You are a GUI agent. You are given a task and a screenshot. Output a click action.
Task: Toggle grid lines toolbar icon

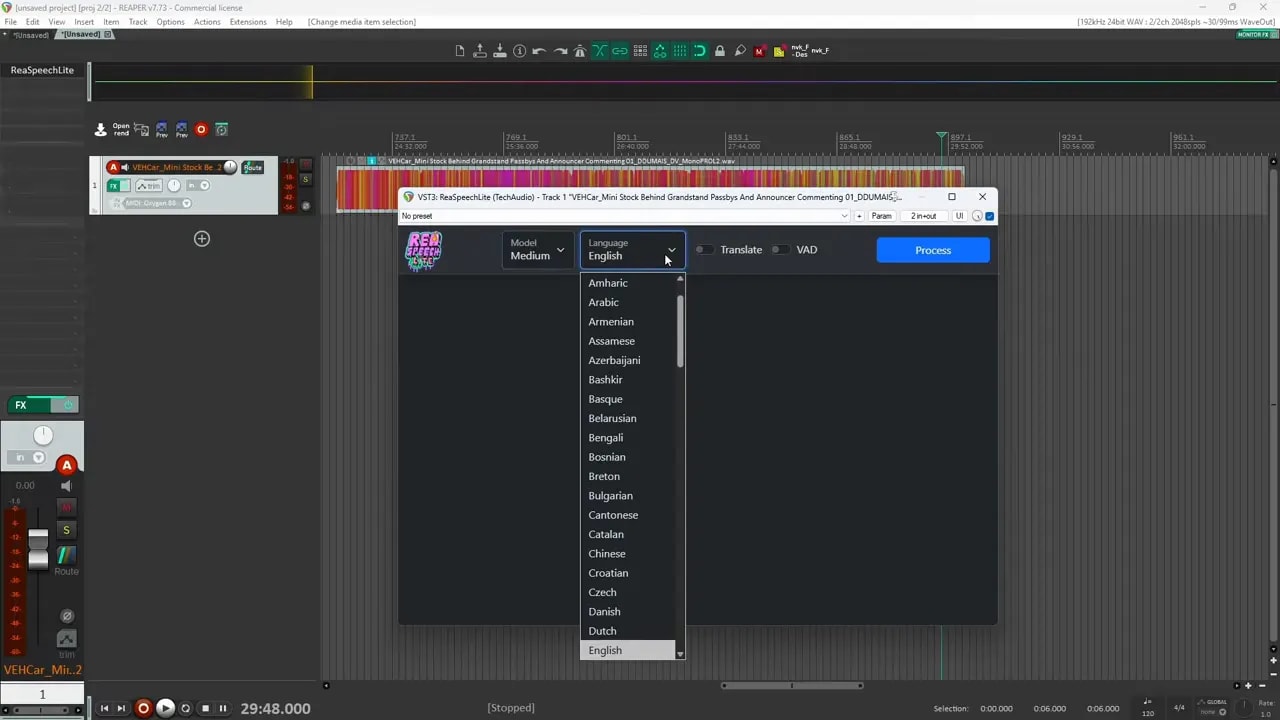click(x=680, y=51)
